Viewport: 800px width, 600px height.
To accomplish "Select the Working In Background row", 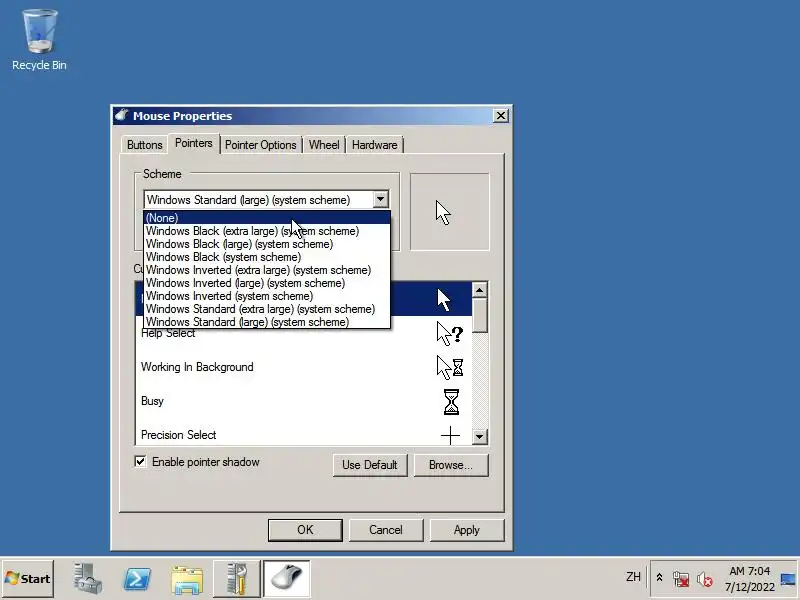I will click(x=304, y=367).
